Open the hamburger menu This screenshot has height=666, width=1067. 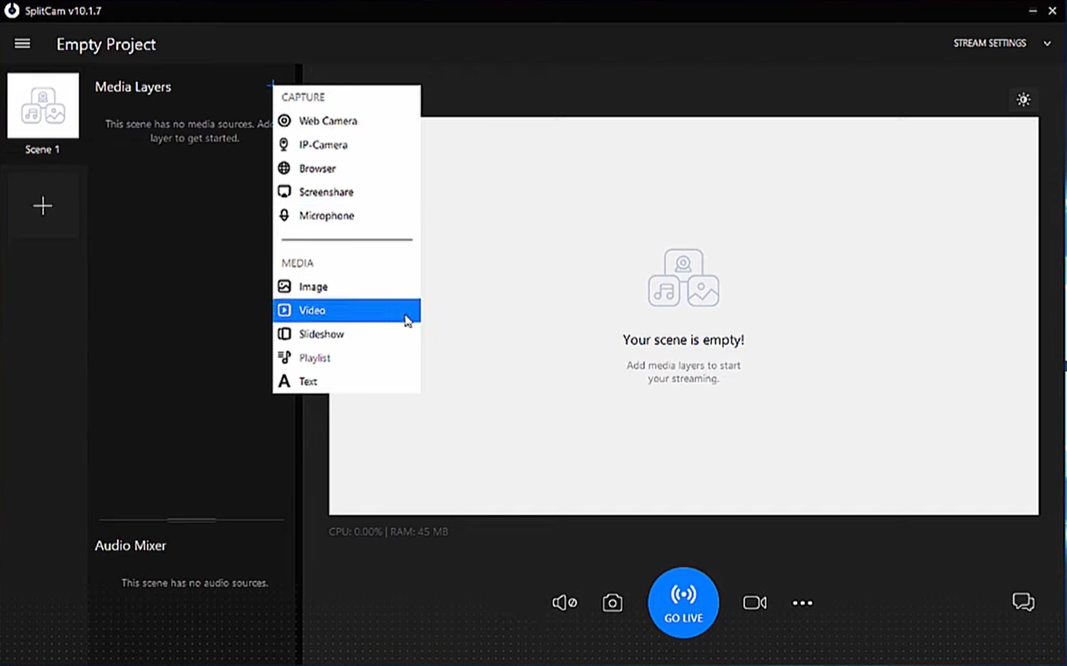(22, 43)
